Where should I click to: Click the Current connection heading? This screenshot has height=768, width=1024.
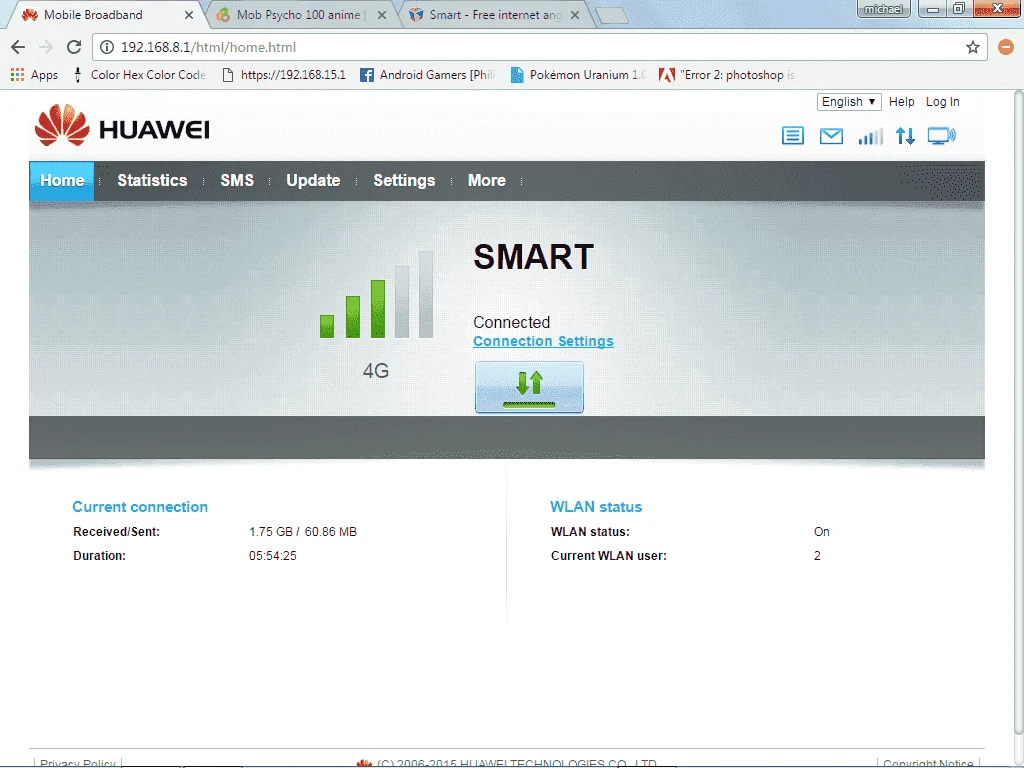tap(140, 507)
